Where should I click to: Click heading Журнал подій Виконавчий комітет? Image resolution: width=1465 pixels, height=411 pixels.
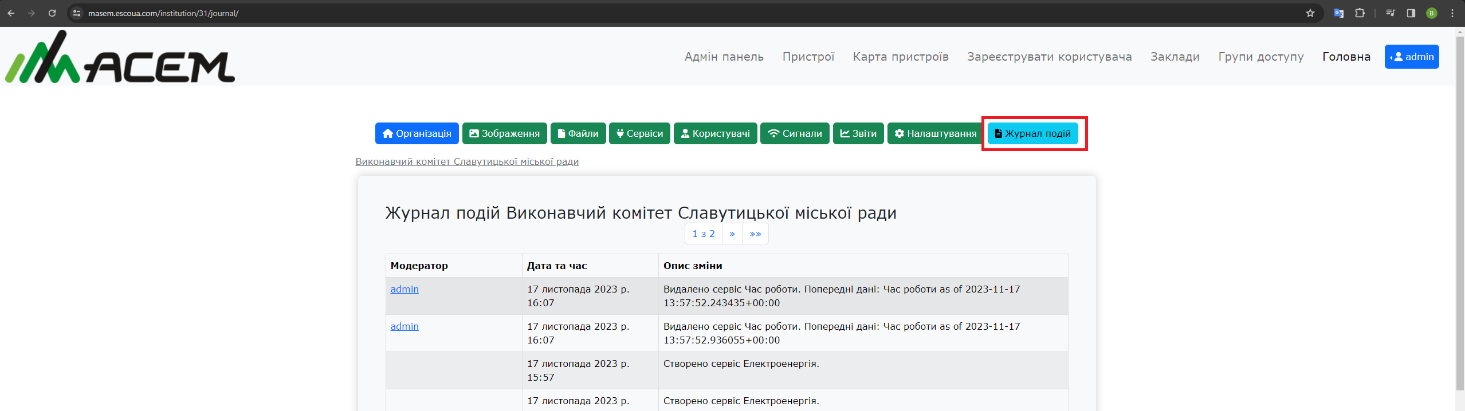click(641, 213)
